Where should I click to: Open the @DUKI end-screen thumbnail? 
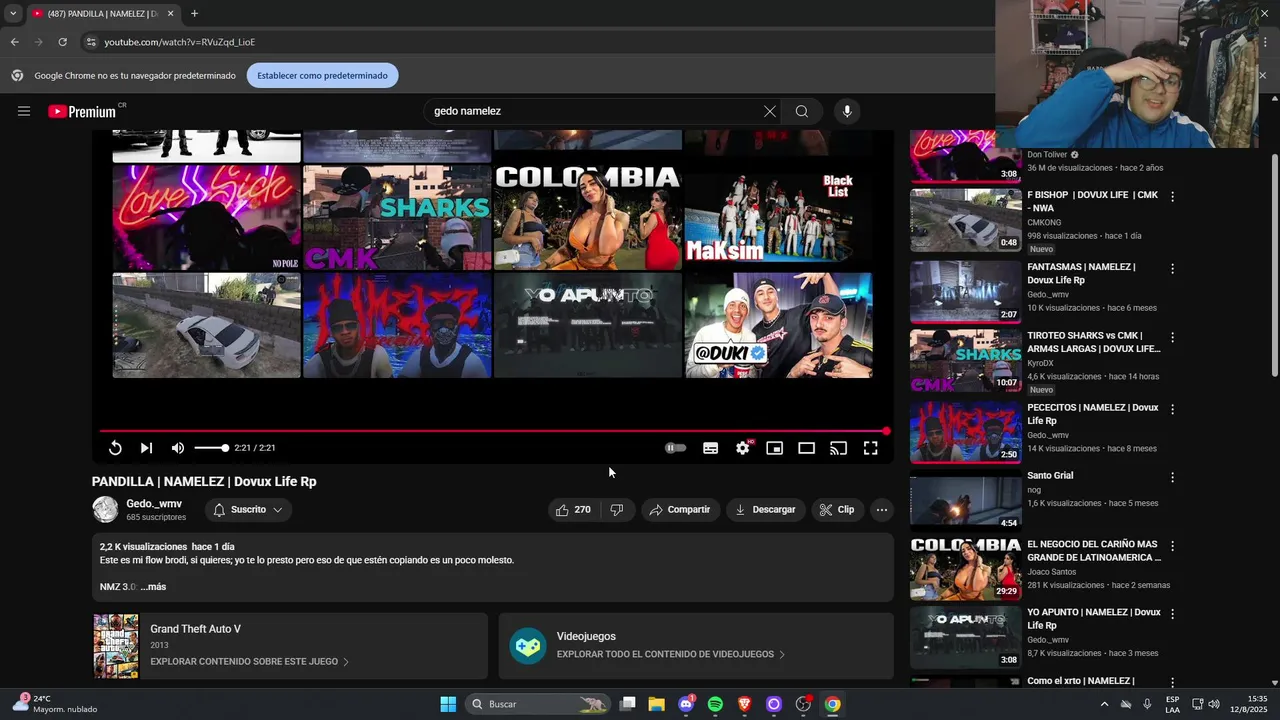(778, 325)
